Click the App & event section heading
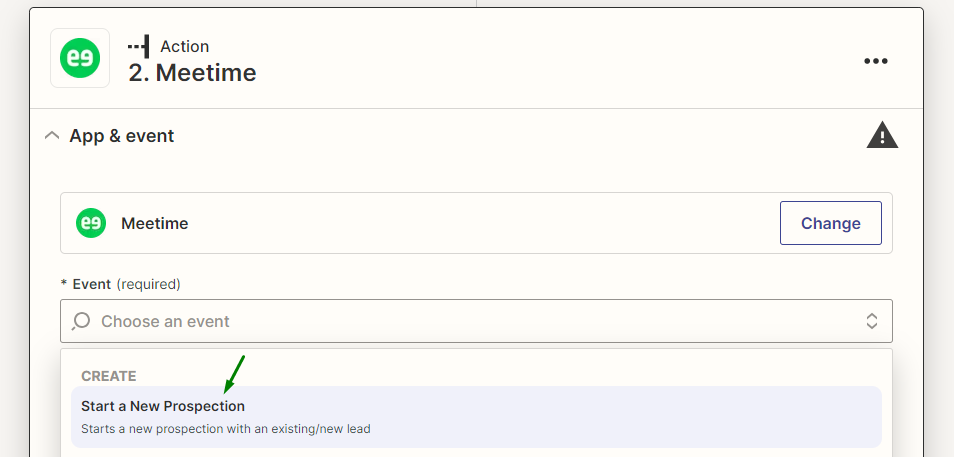 coord(121,136)
